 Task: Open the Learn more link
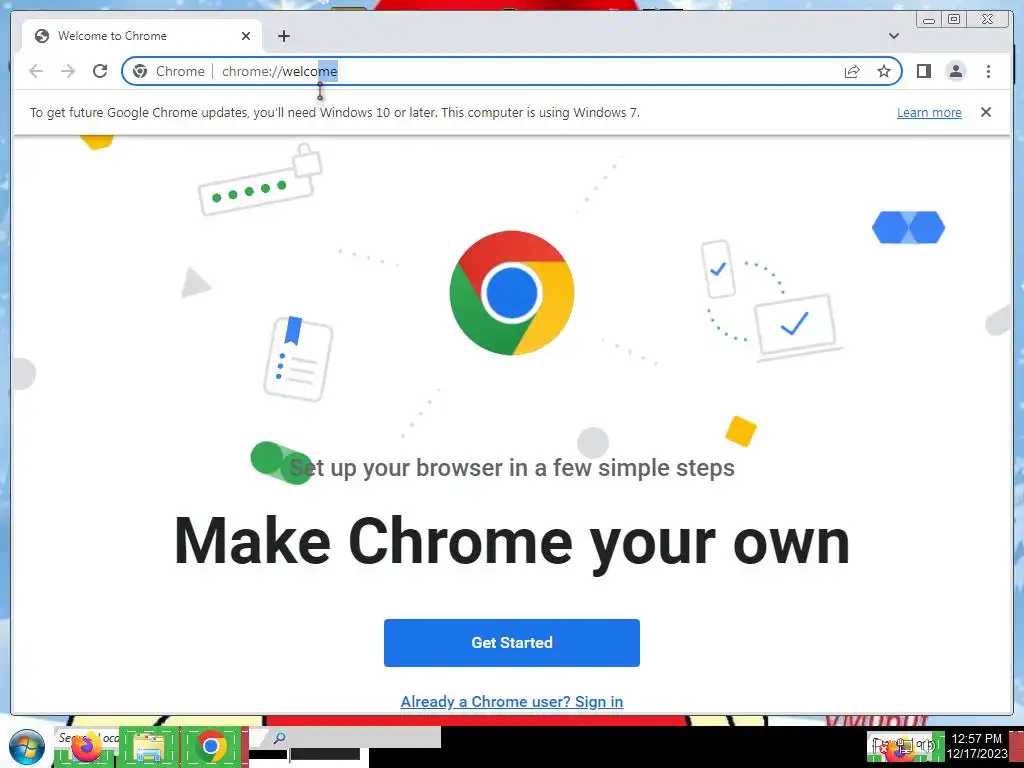929,112
